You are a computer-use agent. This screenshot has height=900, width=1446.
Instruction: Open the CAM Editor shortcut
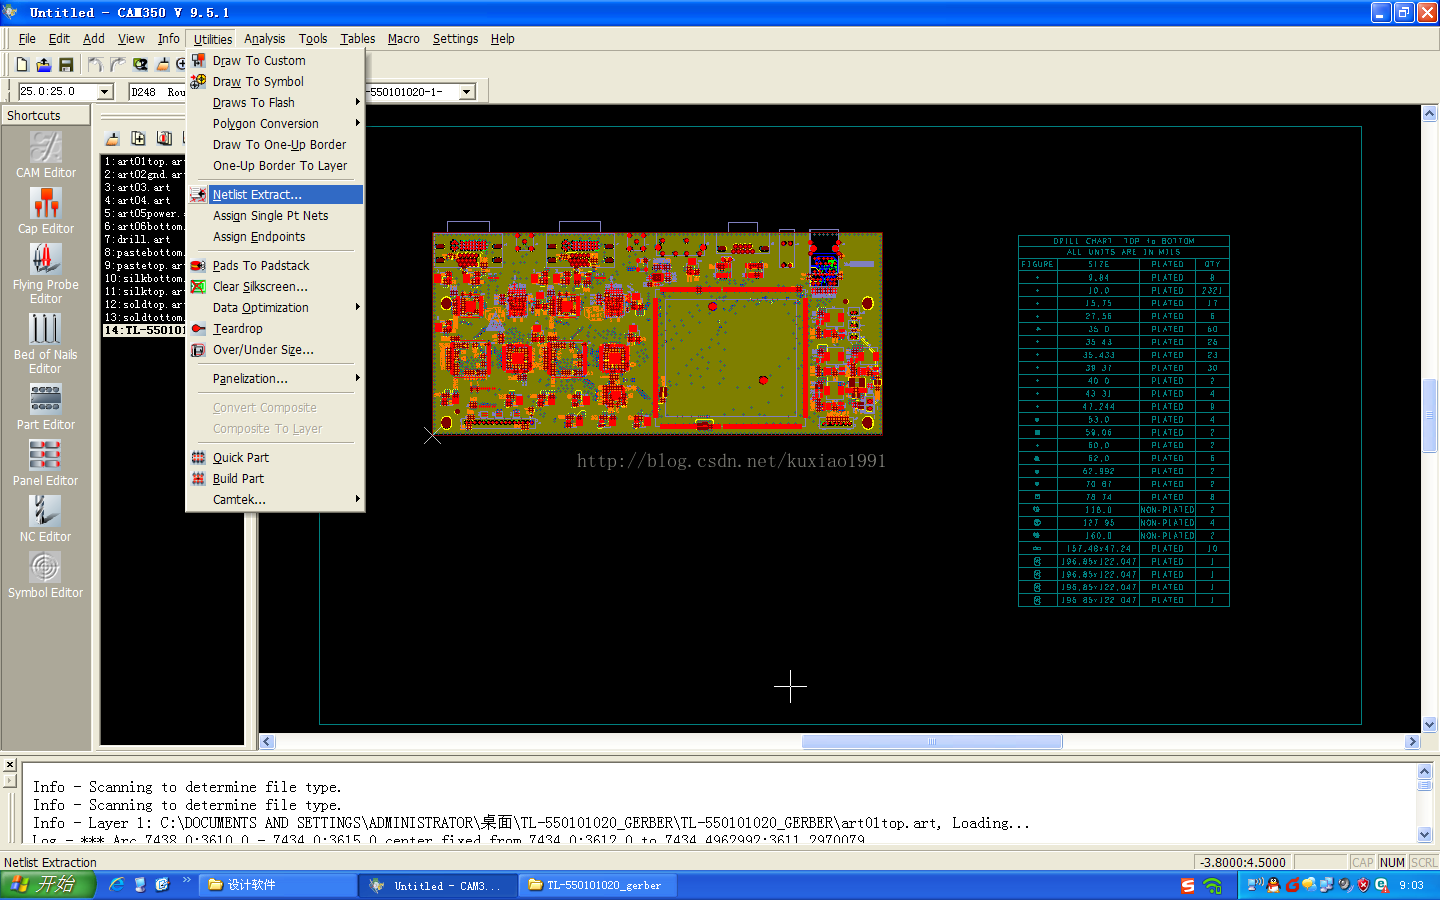(45, 149)
